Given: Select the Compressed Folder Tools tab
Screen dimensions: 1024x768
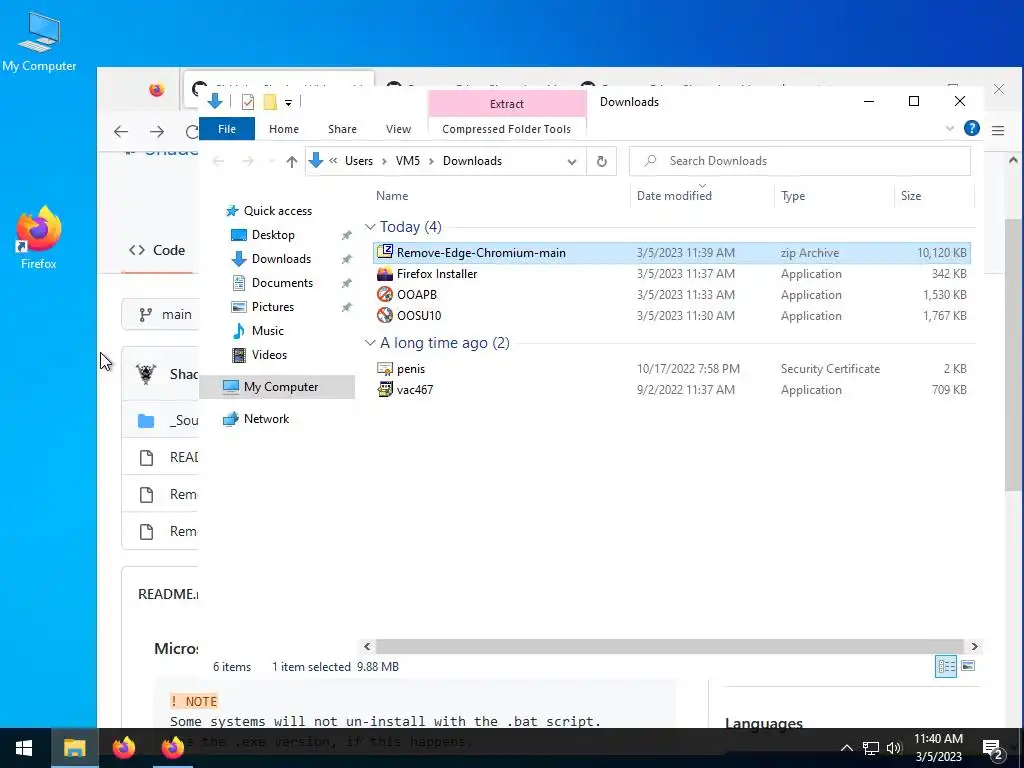Looking at the screenshot, I should [x=506, y=129].
